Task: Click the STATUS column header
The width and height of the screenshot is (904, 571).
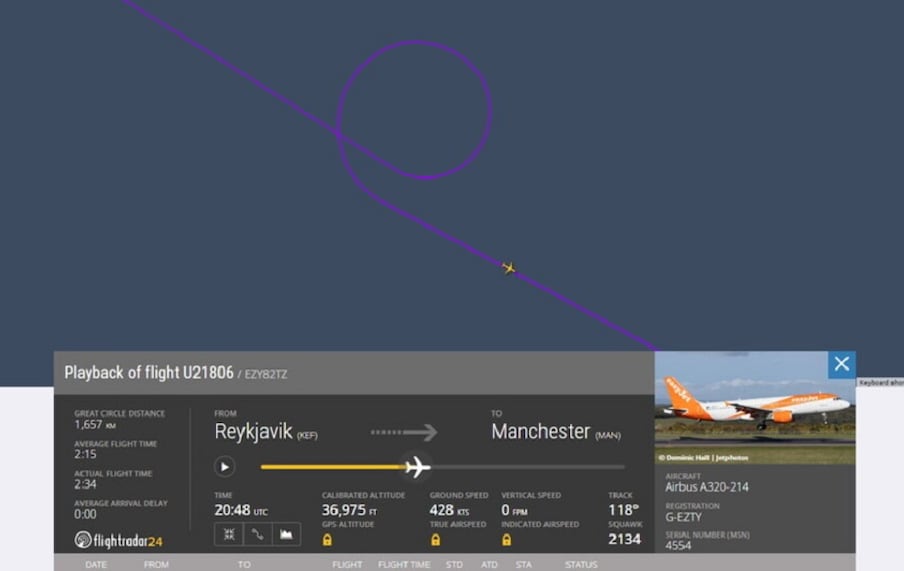Action: [x=581, y=565]
